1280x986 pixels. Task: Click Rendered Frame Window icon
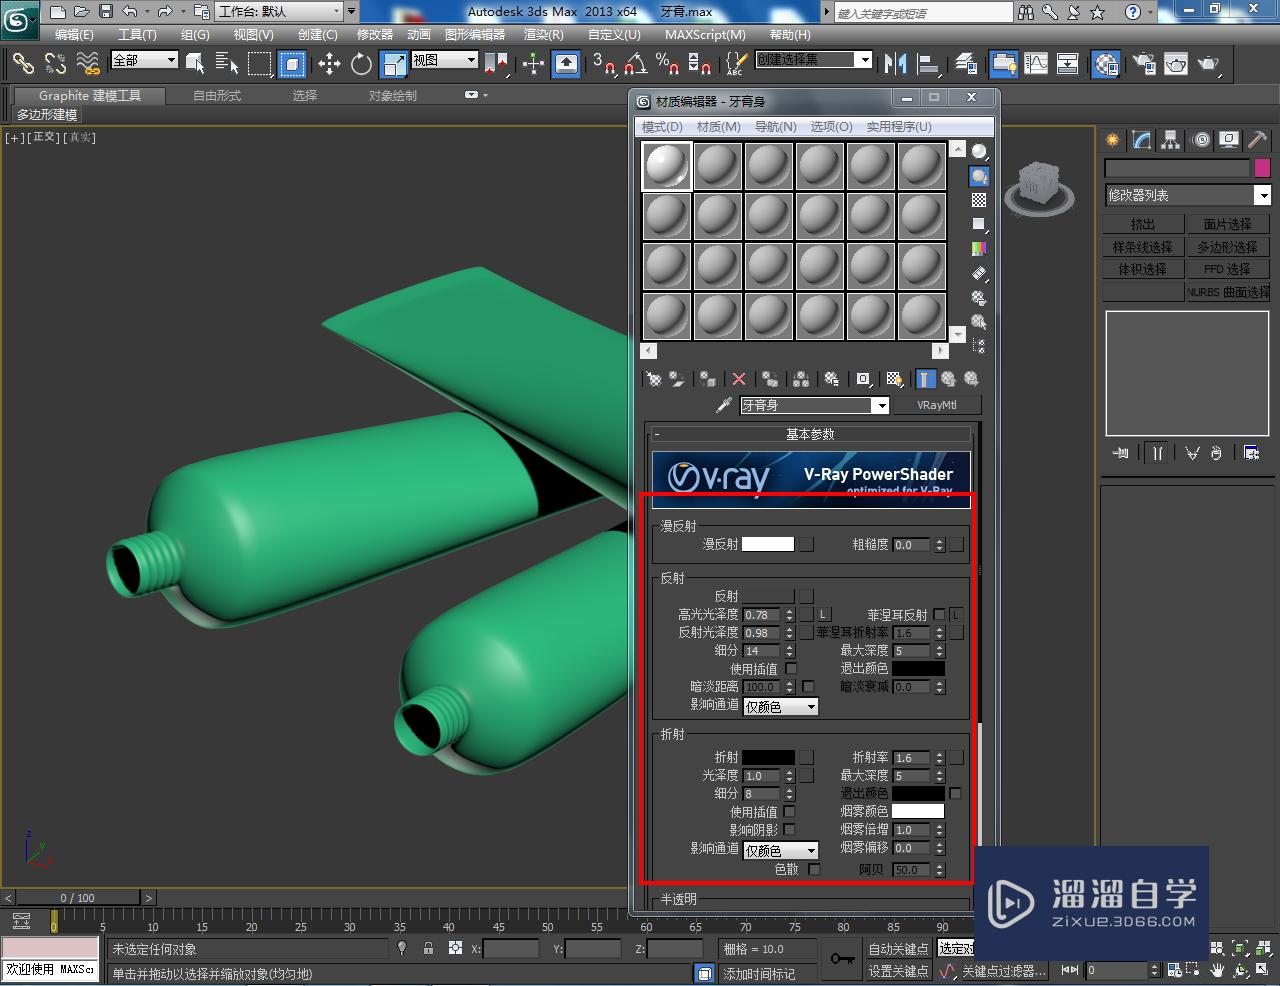coord(1176,64)
